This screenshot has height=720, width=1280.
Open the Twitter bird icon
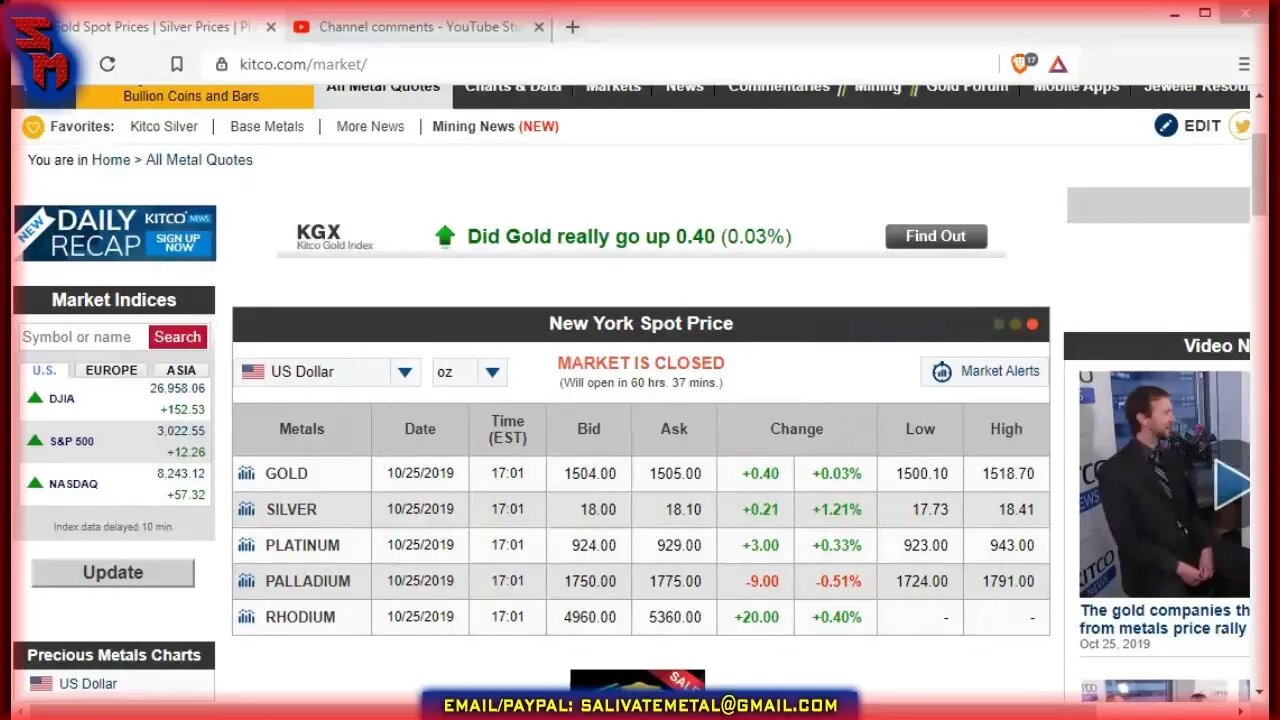[x=1242, y=125]
